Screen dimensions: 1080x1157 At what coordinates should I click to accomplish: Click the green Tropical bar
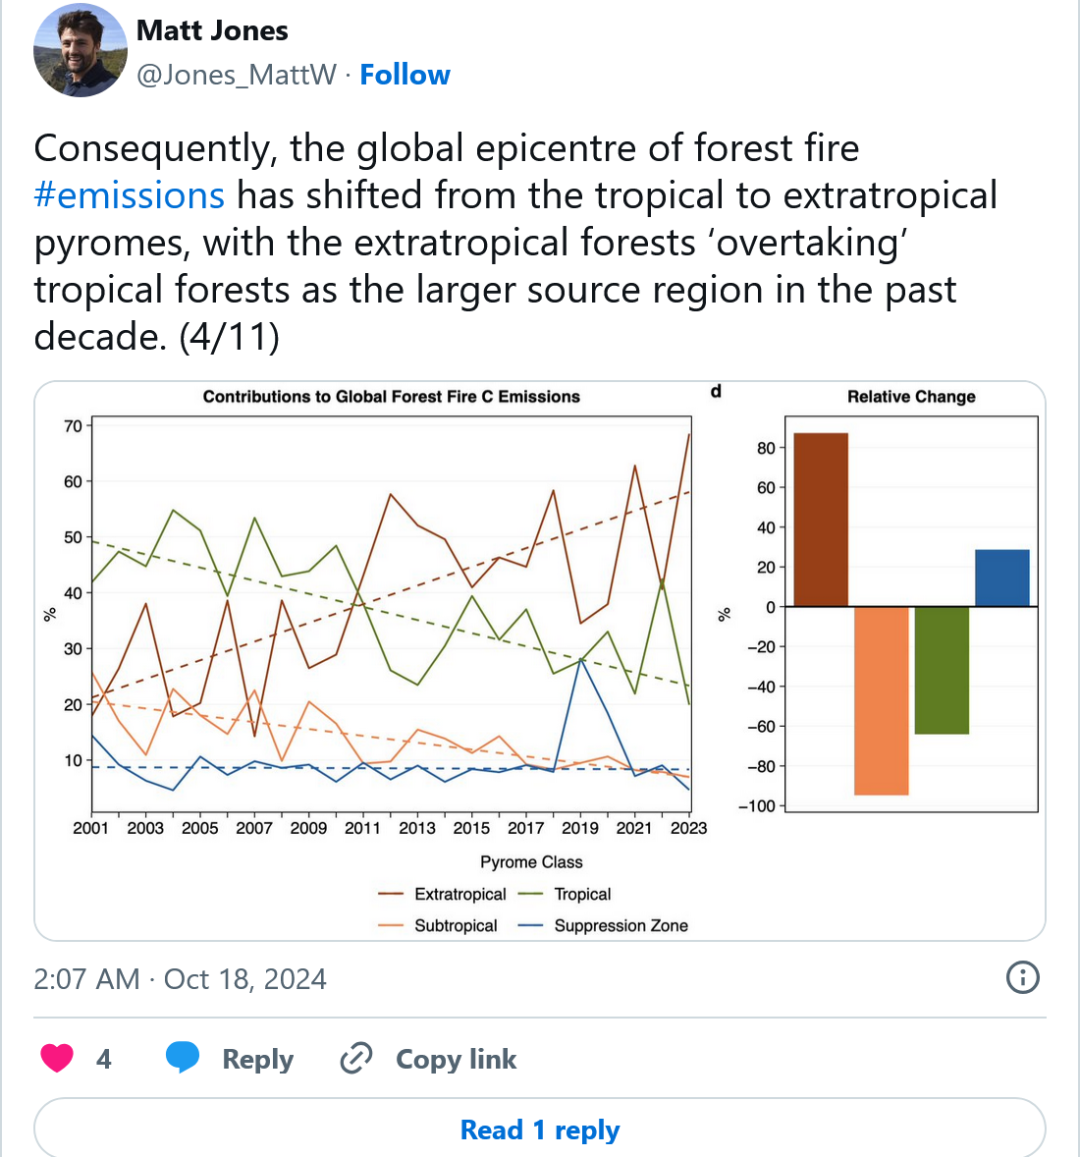click(x=941, y=670)
